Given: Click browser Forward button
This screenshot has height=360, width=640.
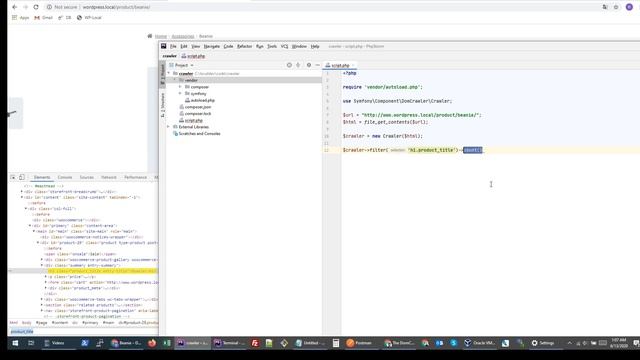Looking at the screenshot, I should 25,7.
